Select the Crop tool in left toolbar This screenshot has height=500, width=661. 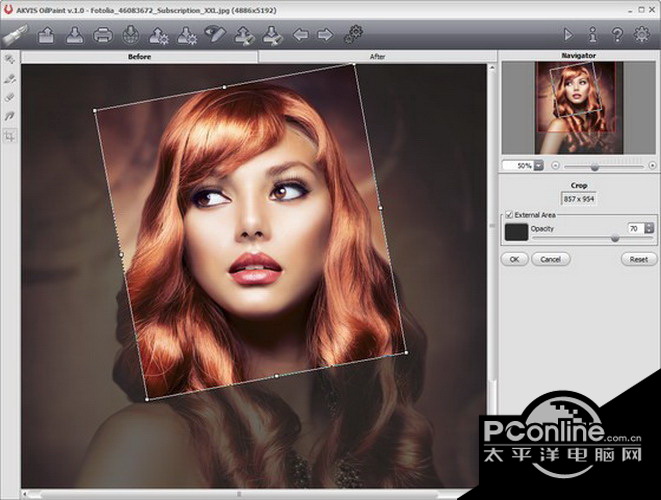pyautogui.click(x=10, y=135)
